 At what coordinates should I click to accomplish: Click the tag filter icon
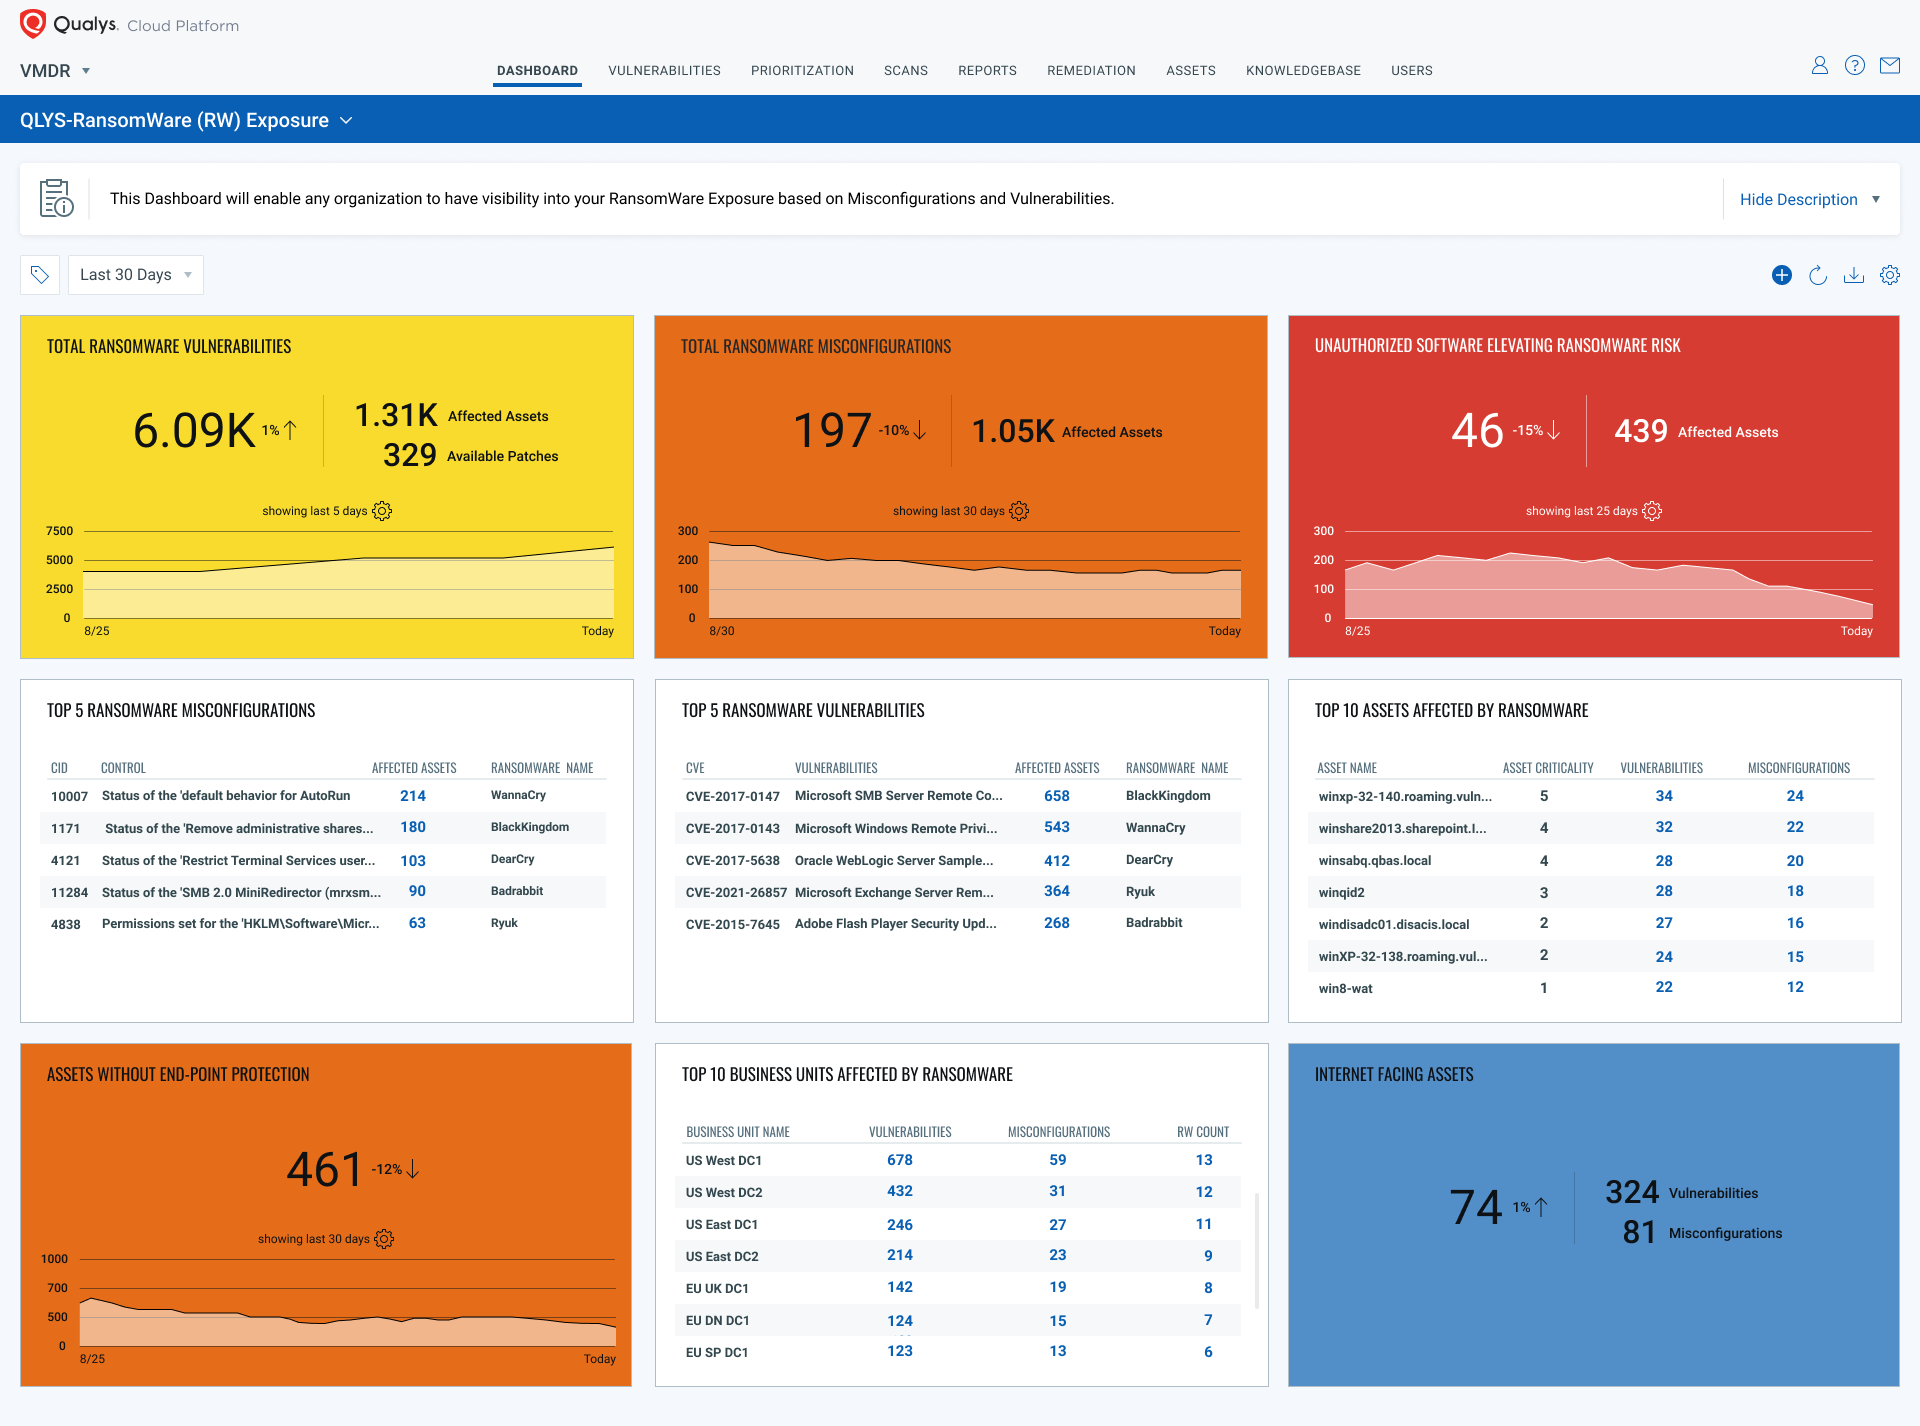pos(40,275)
